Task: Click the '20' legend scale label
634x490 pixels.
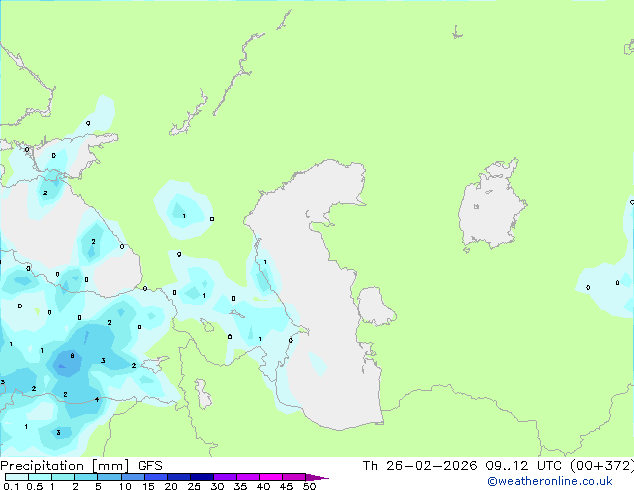Action: click(171, 486)
